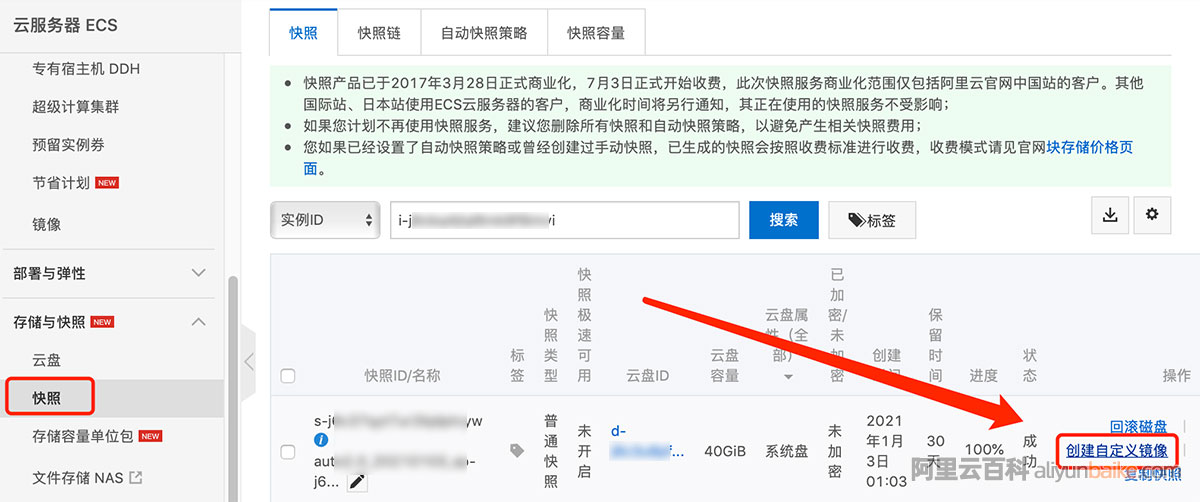Check the snapshot row checkbox

pos(288,452)
